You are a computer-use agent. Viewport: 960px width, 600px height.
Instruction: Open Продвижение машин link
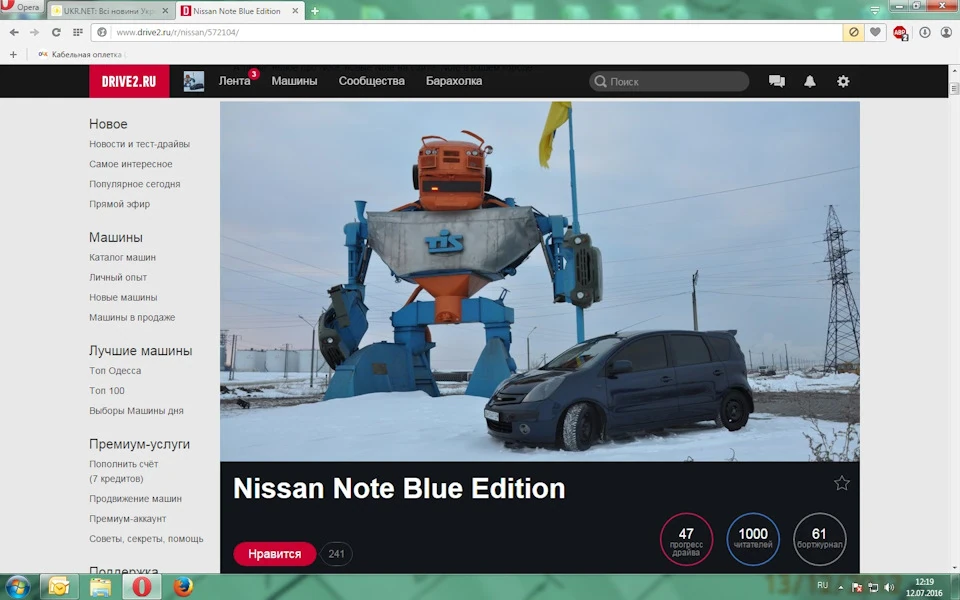point(135,498)
